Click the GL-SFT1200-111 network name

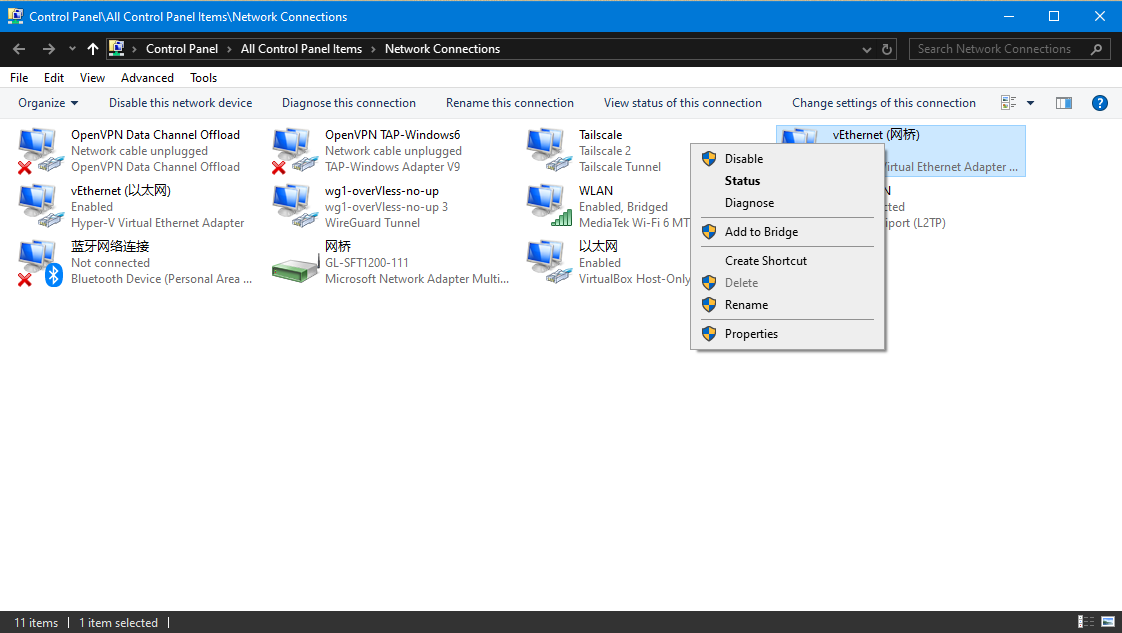coord(366,262)
